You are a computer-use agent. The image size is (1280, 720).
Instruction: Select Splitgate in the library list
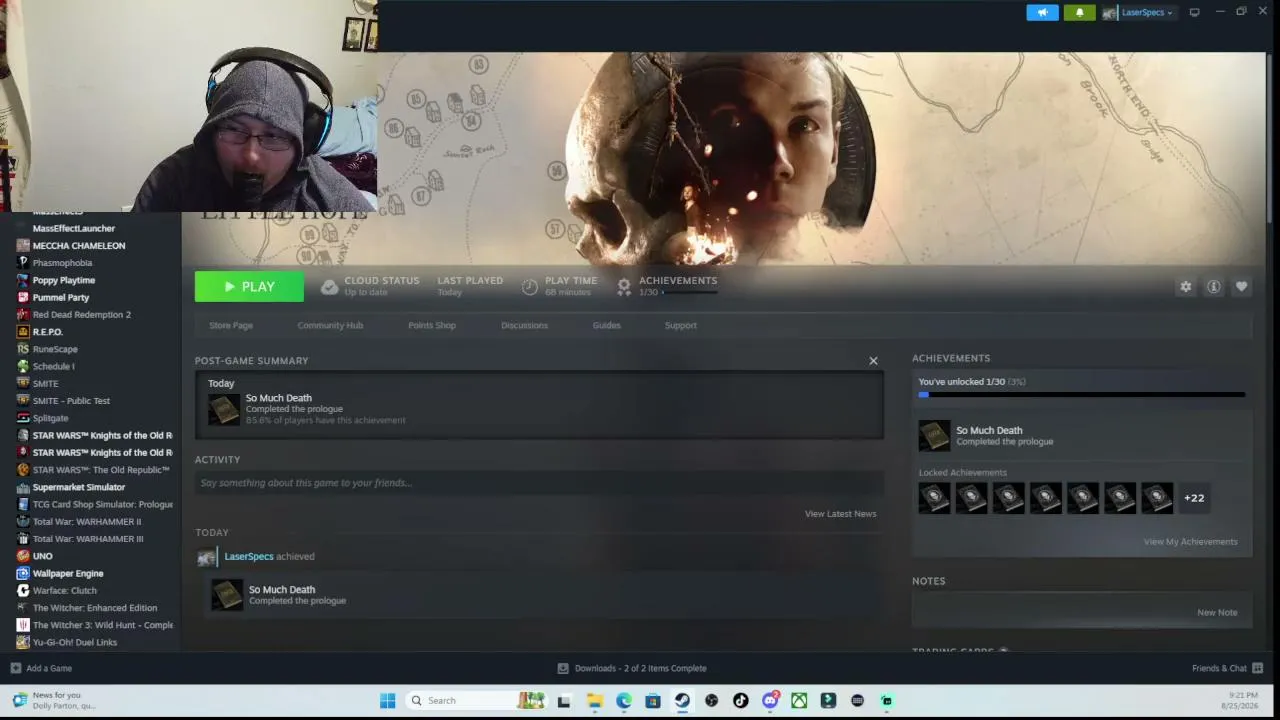pyautogui.click(x=50, y=418)
